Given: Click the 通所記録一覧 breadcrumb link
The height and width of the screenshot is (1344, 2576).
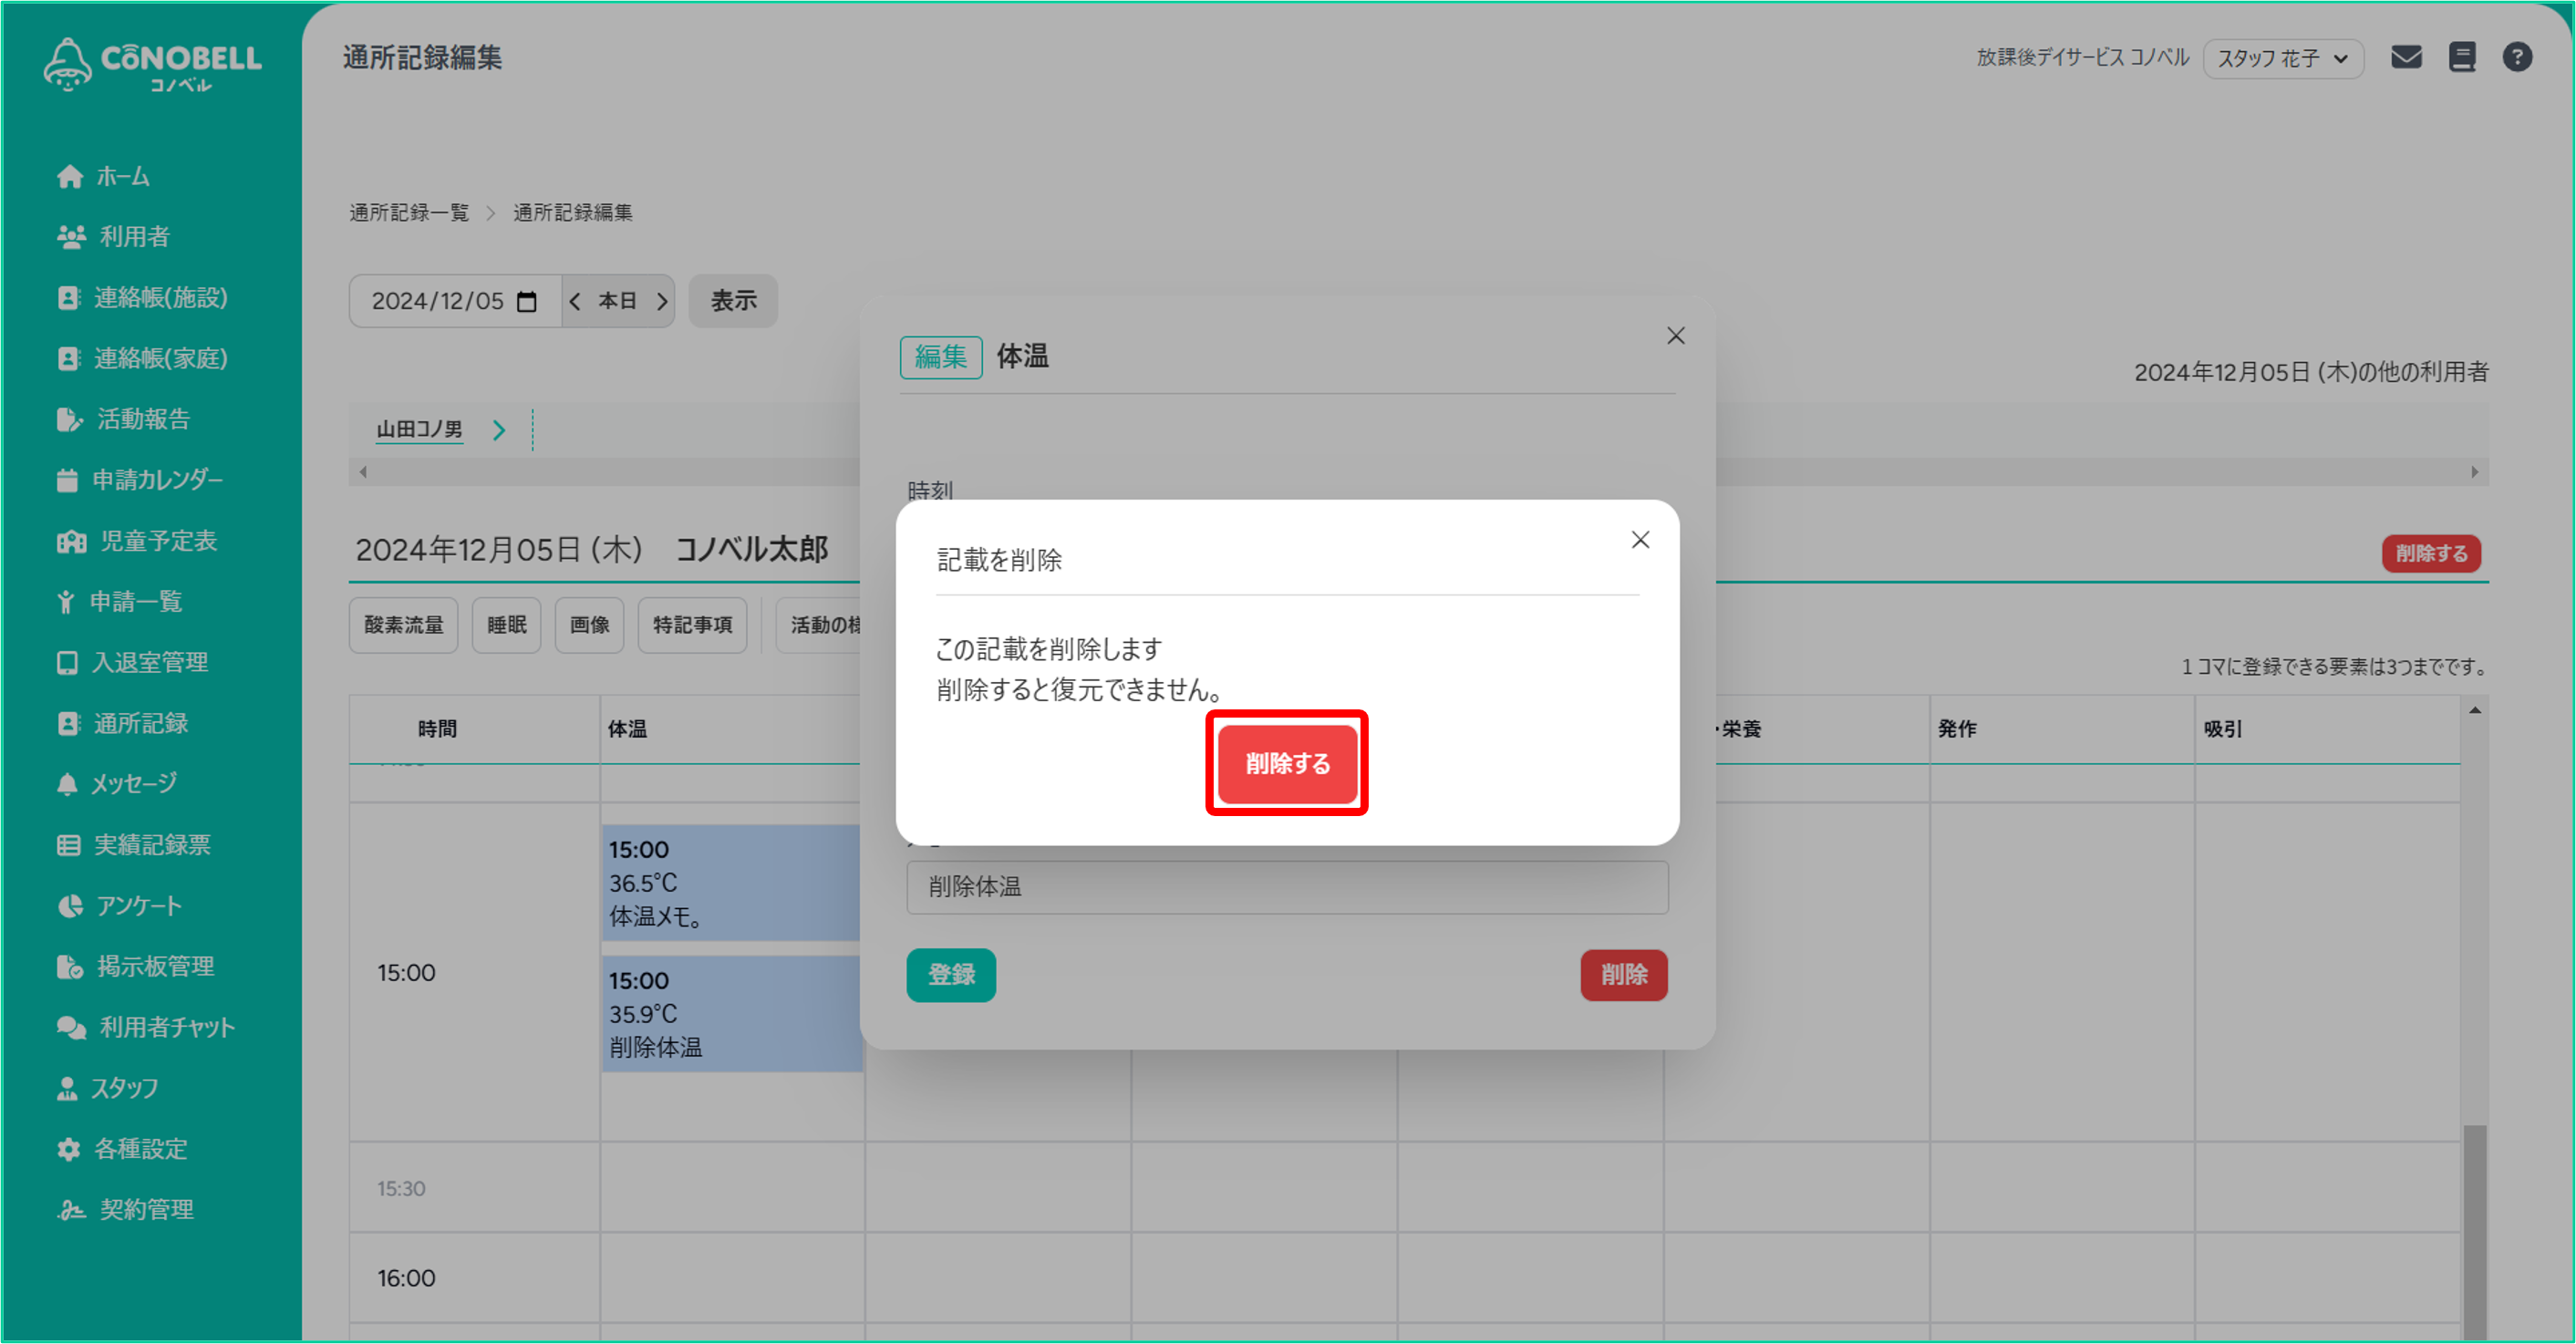Looking at the screenshot, I should tap(409, 212).
